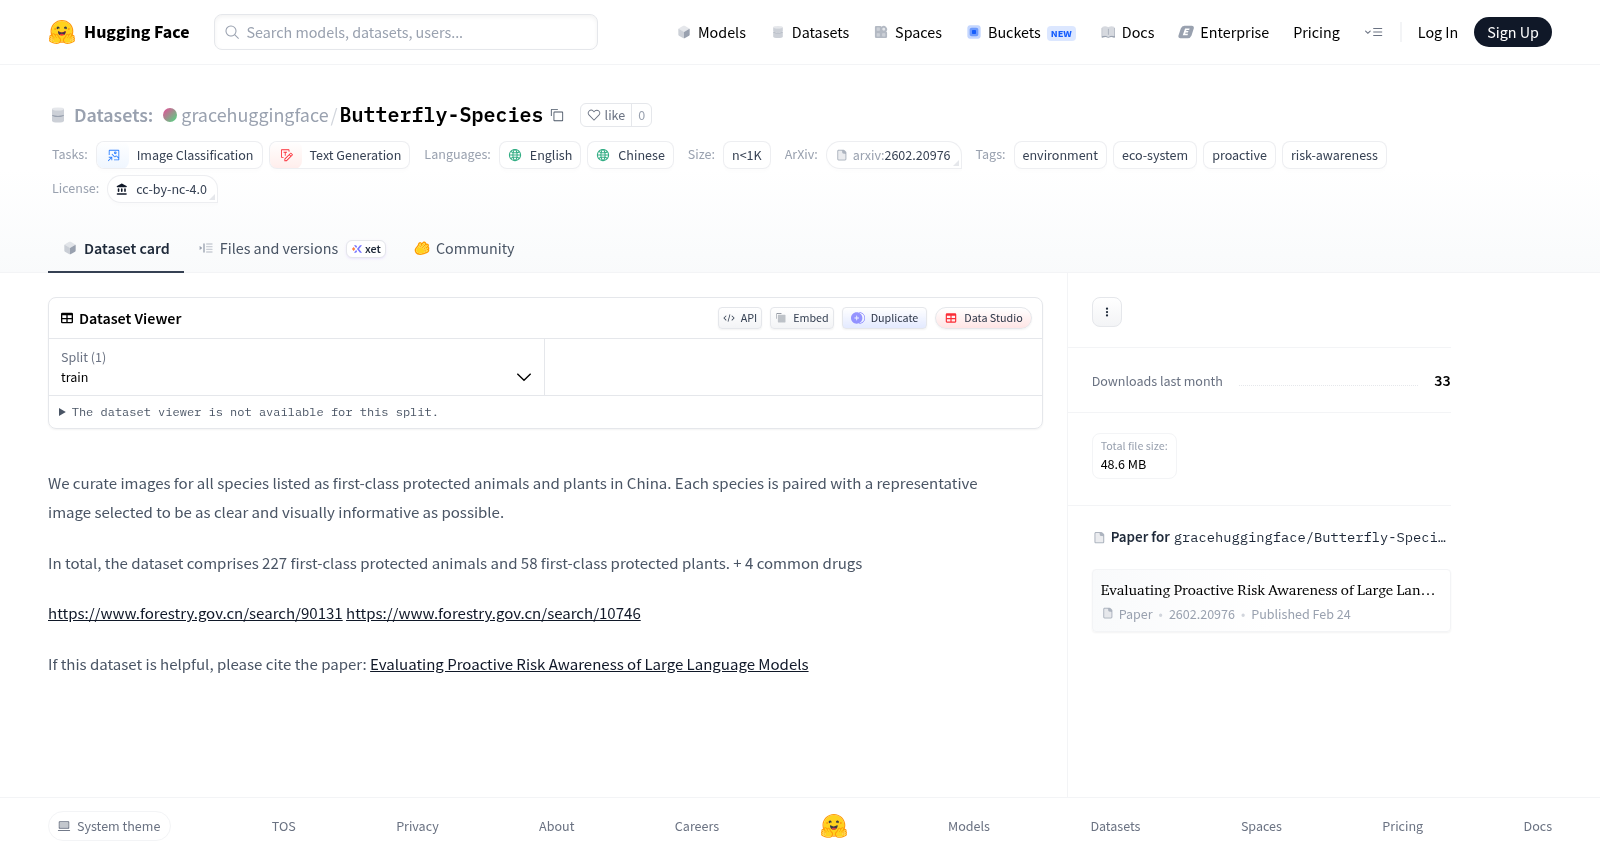Switch to Files and versions tab

(x=291, y=249)
